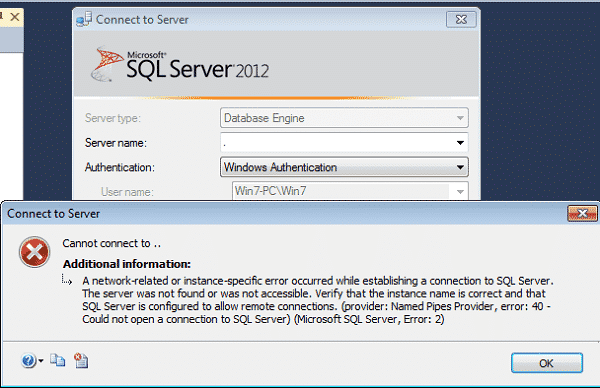The image size is (600, 388).
Task: Open the disabled Server type dropdown arrow
Action: coord(460,118)
